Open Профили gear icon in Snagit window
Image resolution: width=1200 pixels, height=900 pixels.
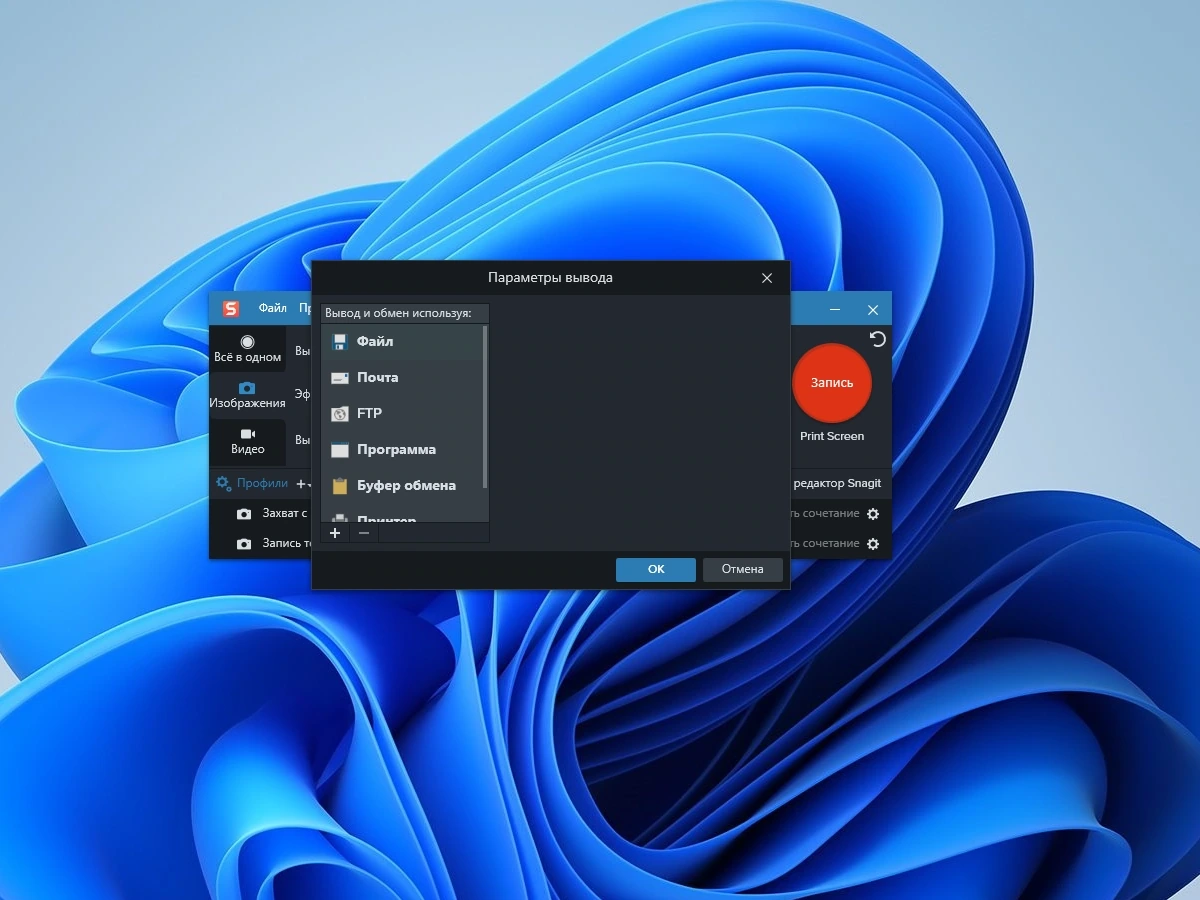click(223, 483)
